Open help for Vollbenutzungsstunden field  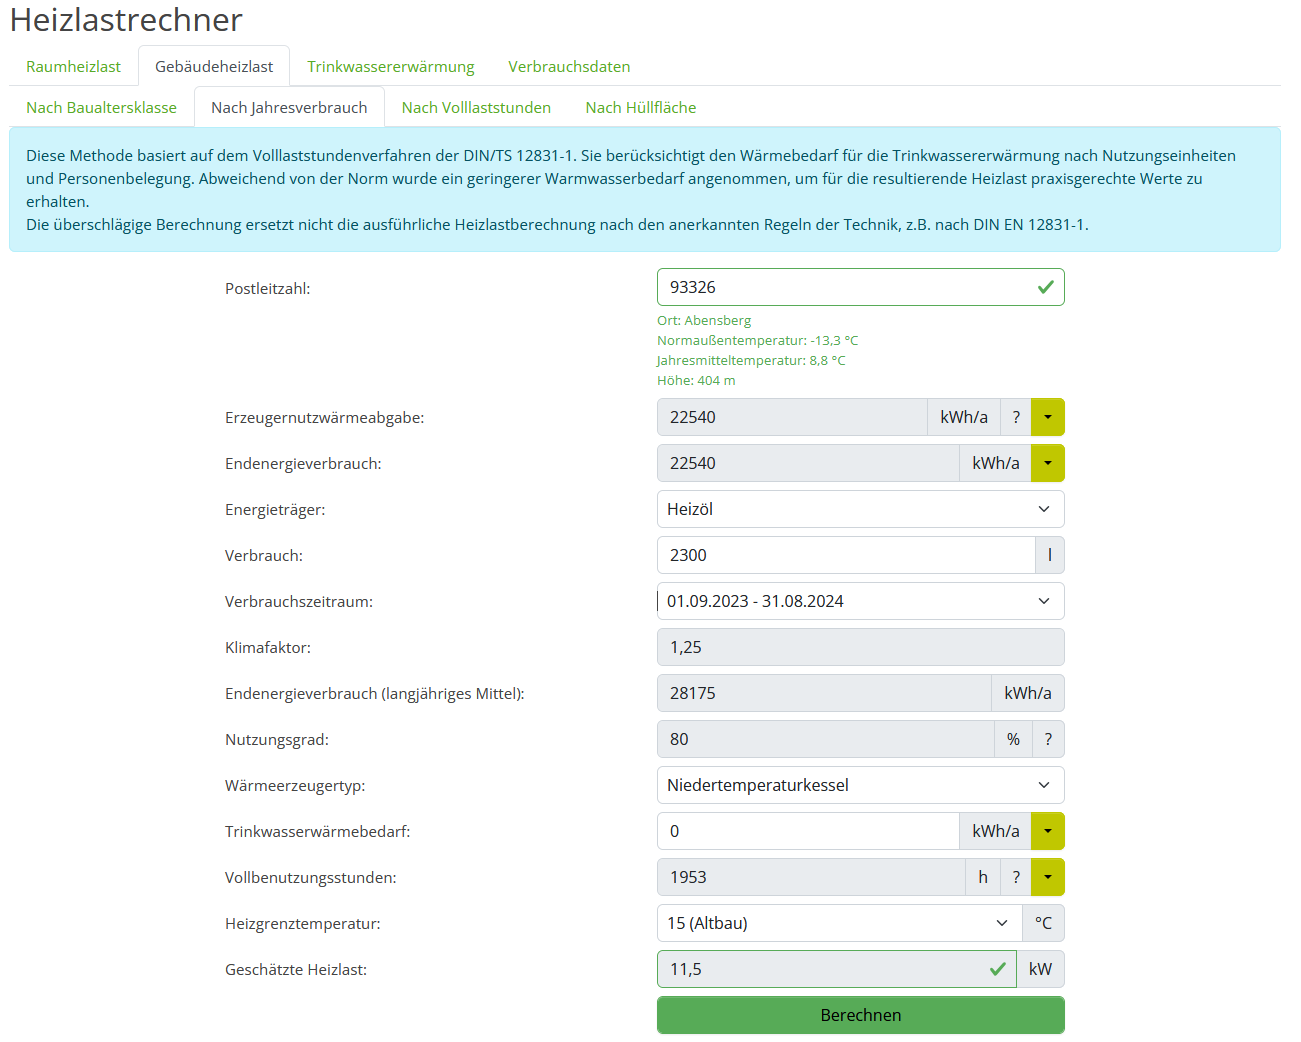[x=1016, y=877]
